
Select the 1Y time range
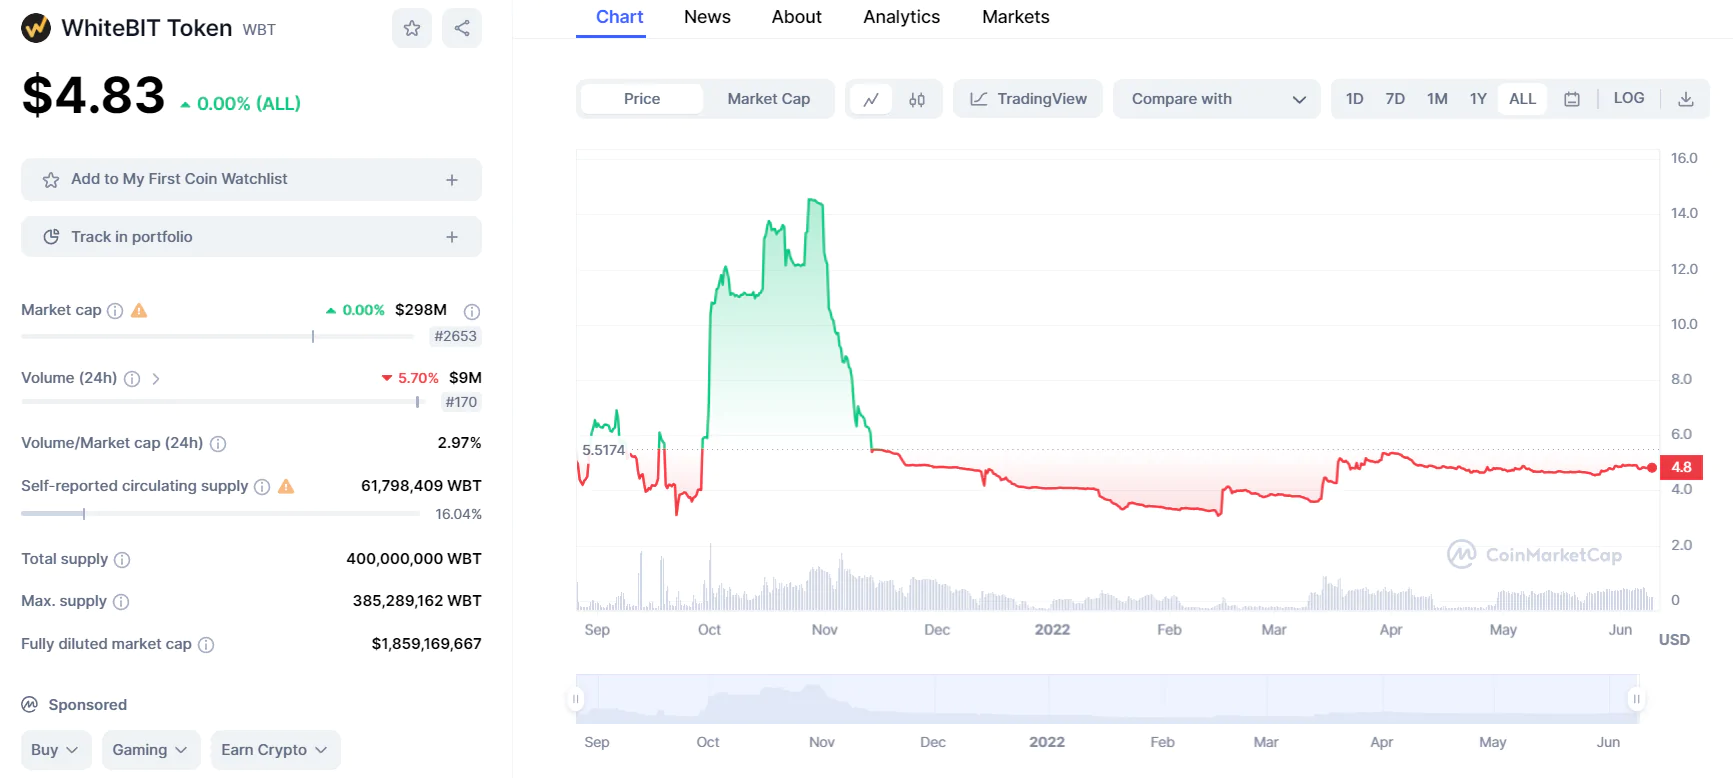coord(1478,99)
